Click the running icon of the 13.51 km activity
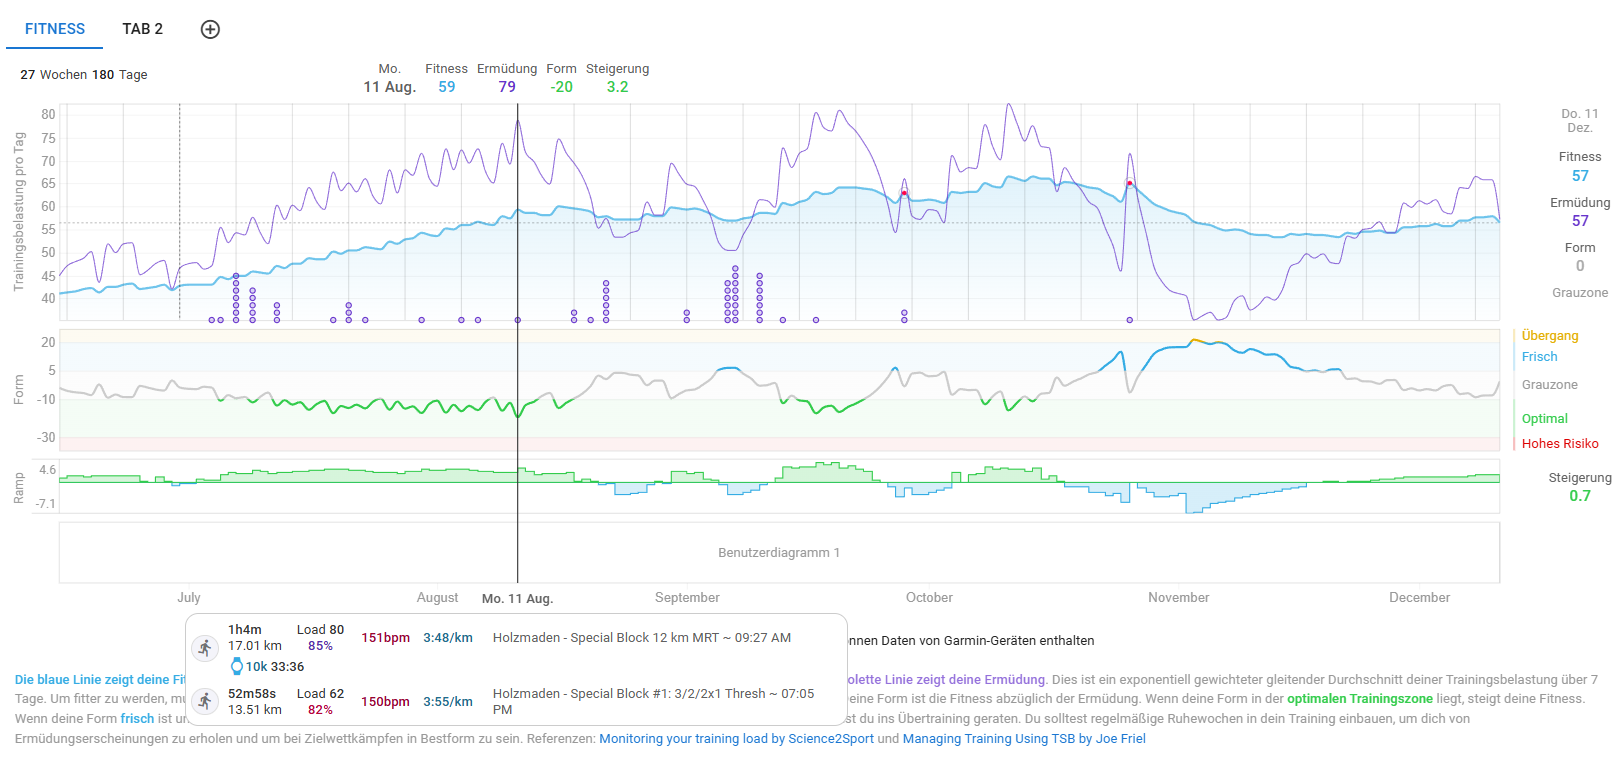1613x759 pixels. coord(205,702)
